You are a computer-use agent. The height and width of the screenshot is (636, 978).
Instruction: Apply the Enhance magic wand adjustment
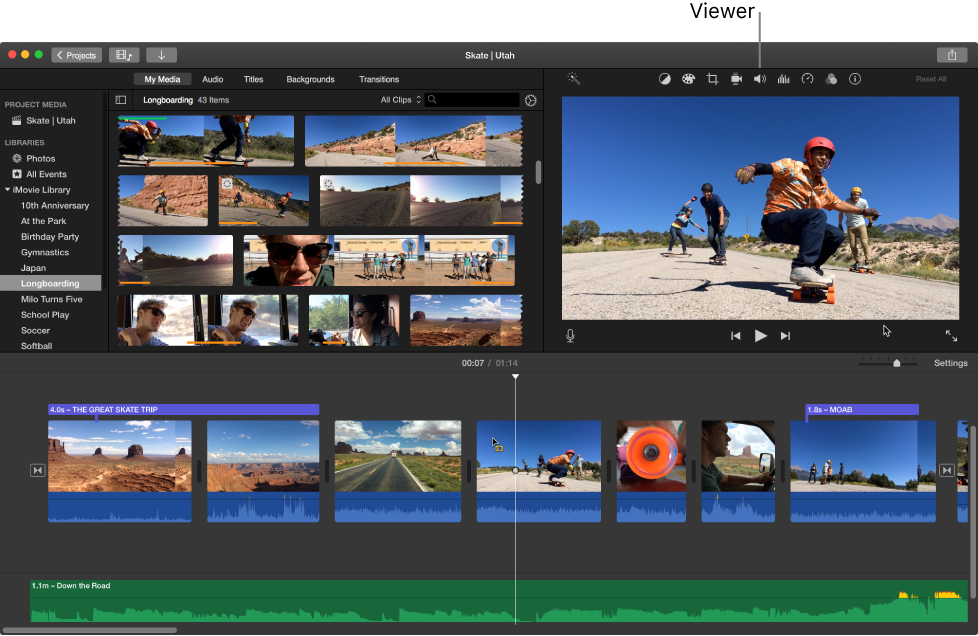574,79
